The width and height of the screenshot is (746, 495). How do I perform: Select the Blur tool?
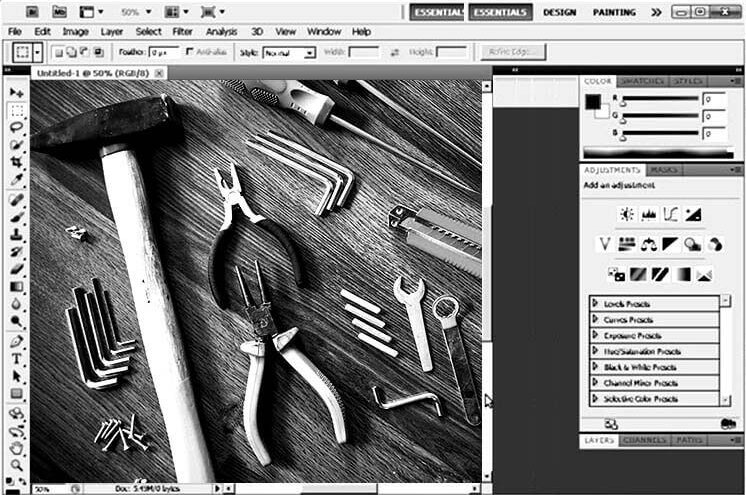[x=17, y=304]
